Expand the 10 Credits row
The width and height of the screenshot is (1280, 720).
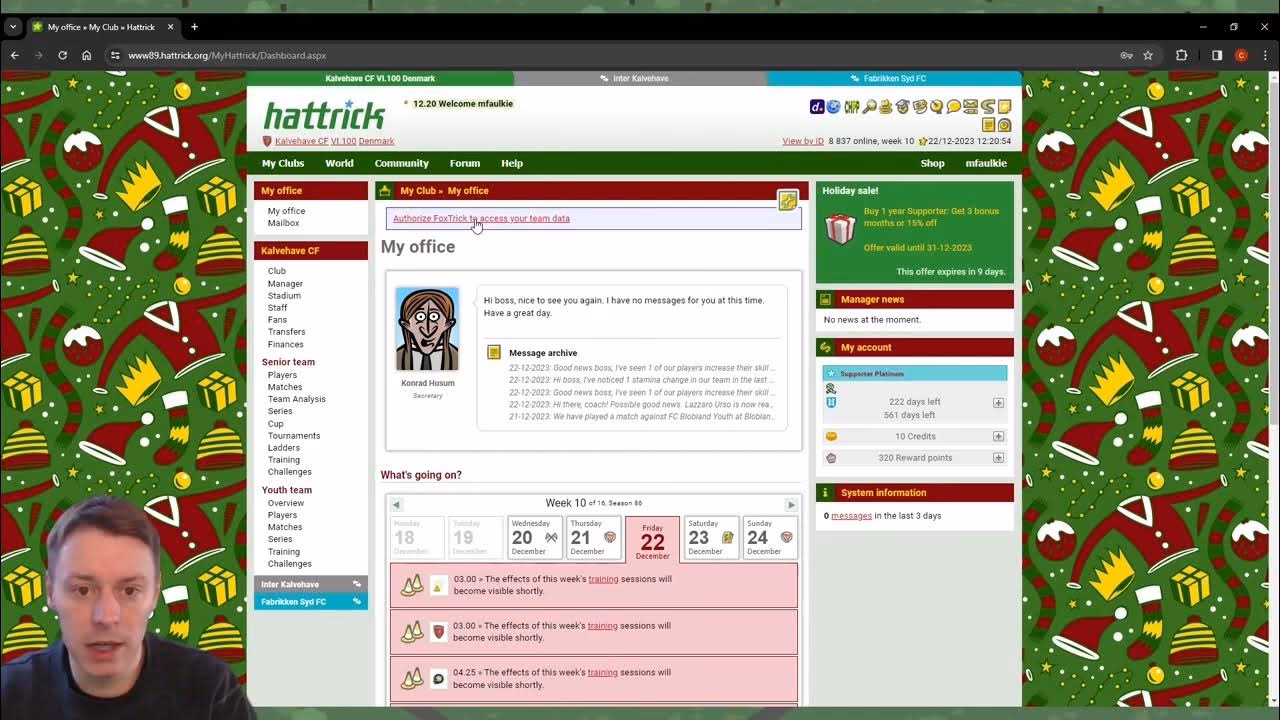998,436
